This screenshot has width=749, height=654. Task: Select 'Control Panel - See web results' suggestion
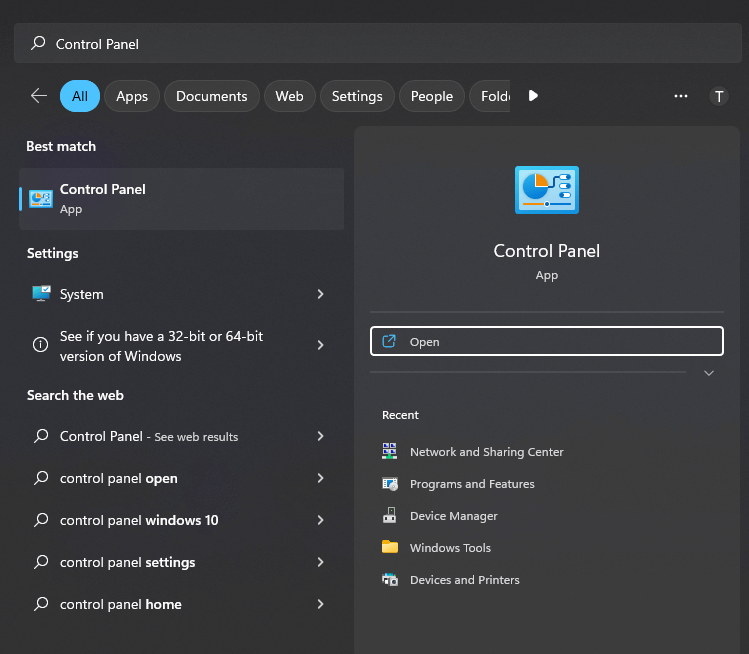click(x=182, y=436)
